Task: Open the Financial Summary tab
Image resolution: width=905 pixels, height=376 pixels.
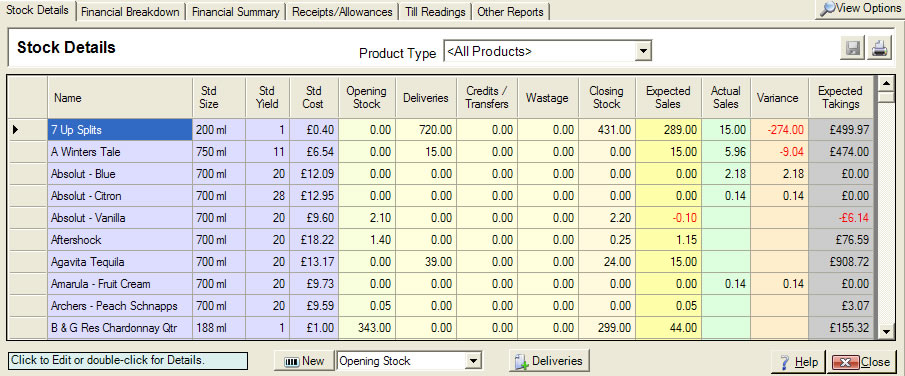Action: click(235, 12)
